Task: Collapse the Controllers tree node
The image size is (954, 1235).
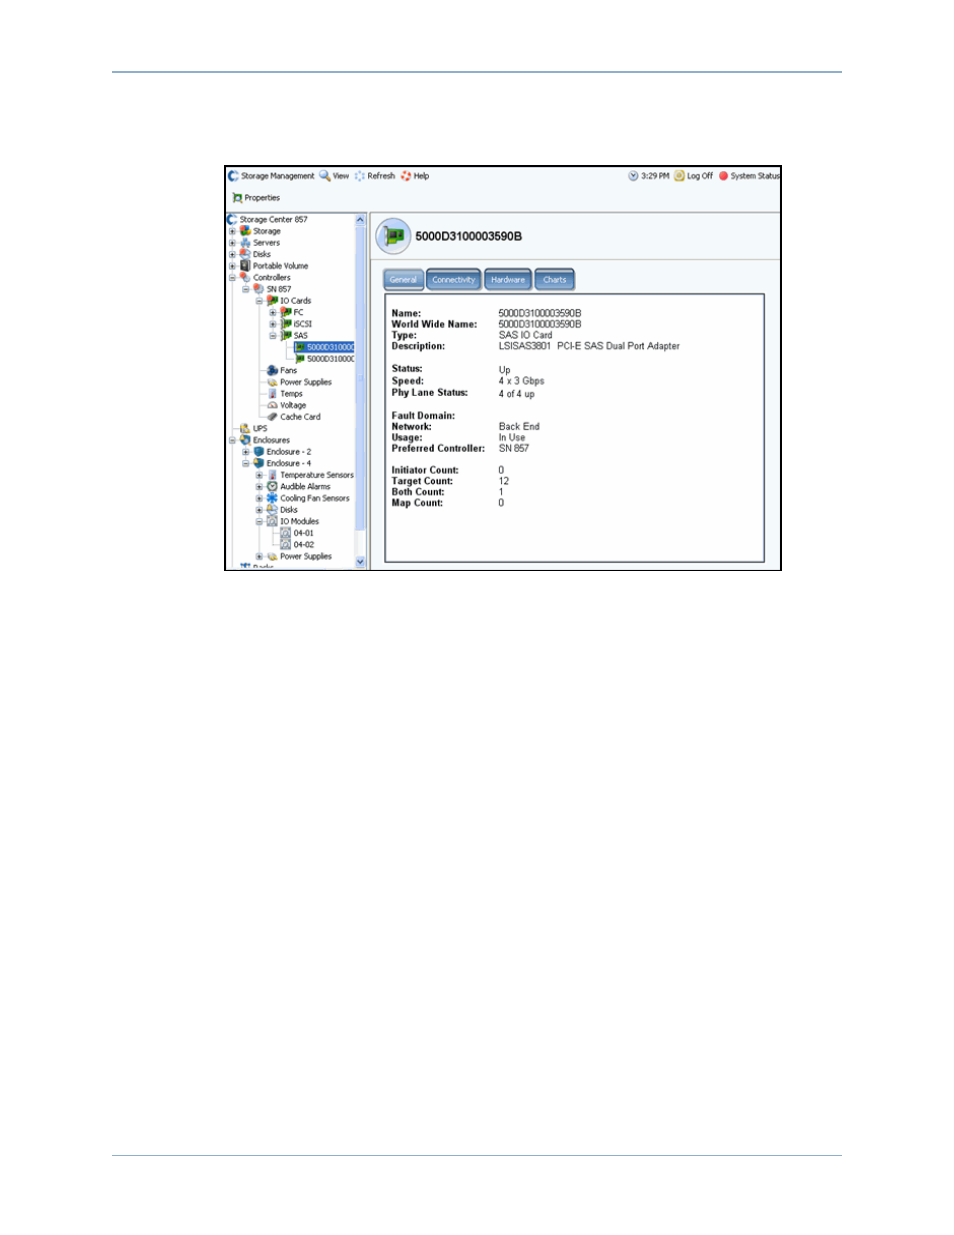Action: [233, 278]
